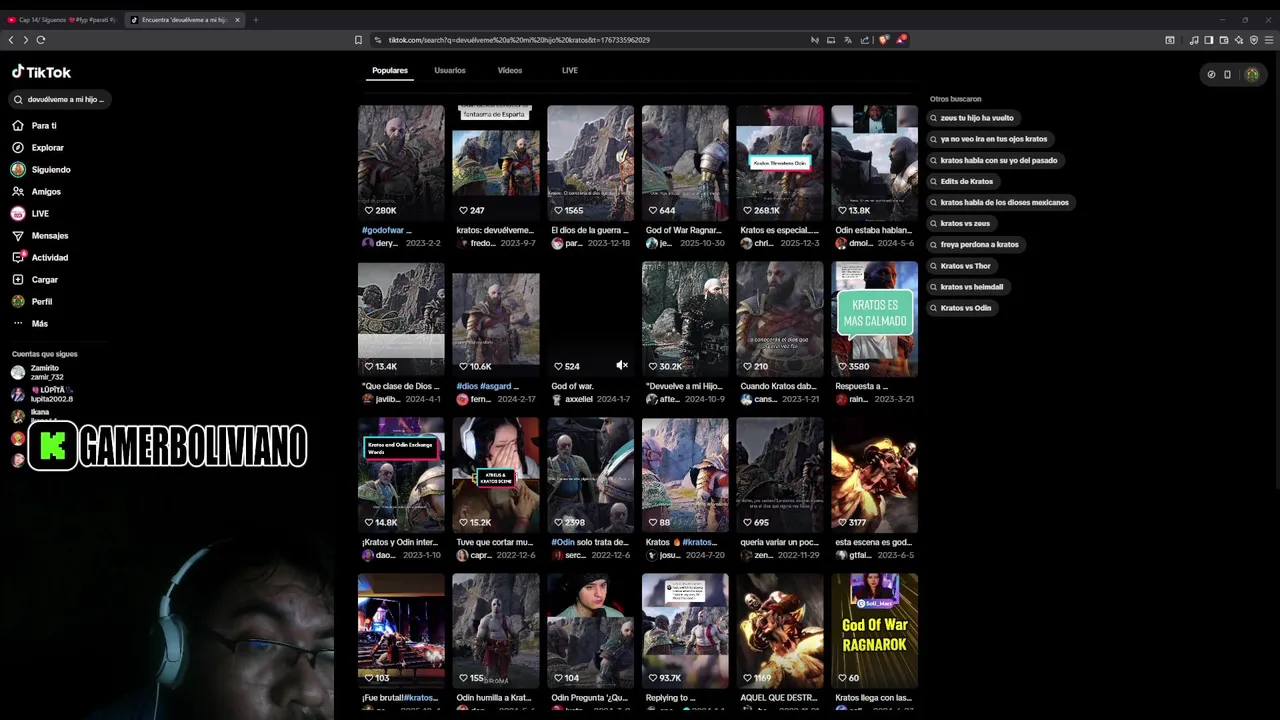Open site settings icon in address bar
1280x720 pixels.
tap(378, 40)
